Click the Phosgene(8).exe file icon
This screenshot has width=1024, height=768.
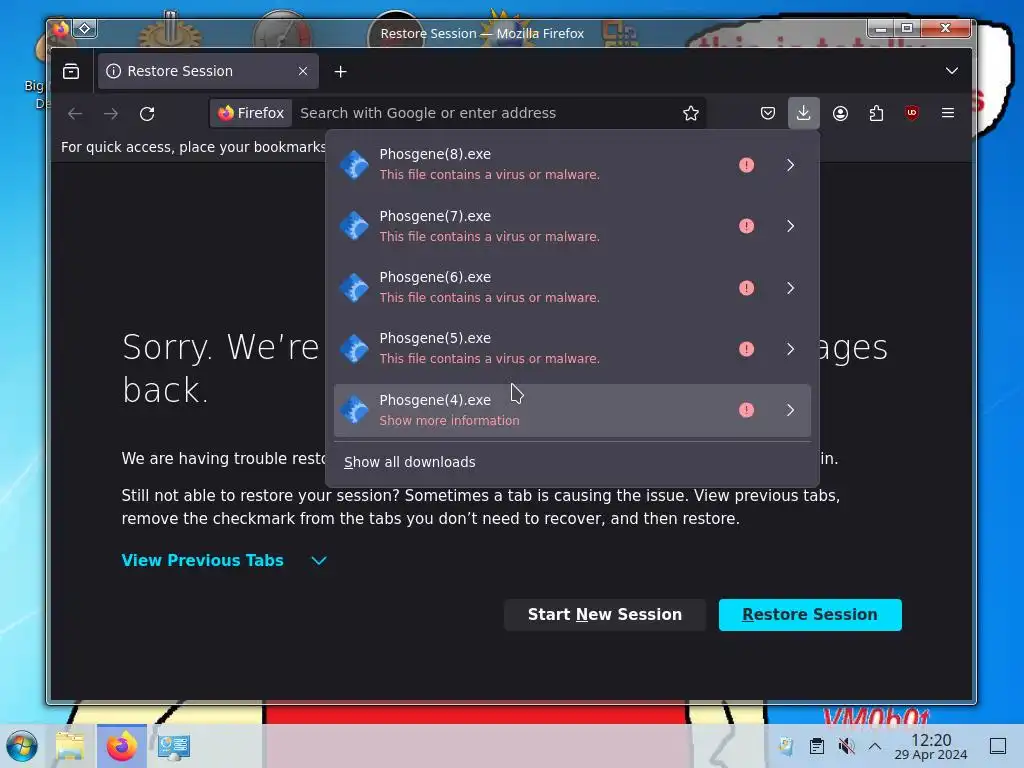[355, 165]
